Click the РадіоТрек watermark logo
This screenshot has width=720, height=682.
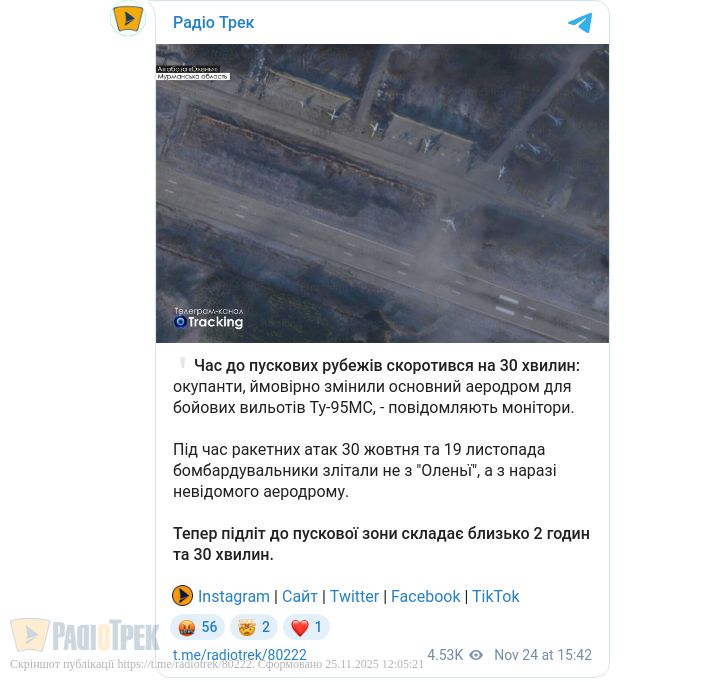(x=84, y=635)
